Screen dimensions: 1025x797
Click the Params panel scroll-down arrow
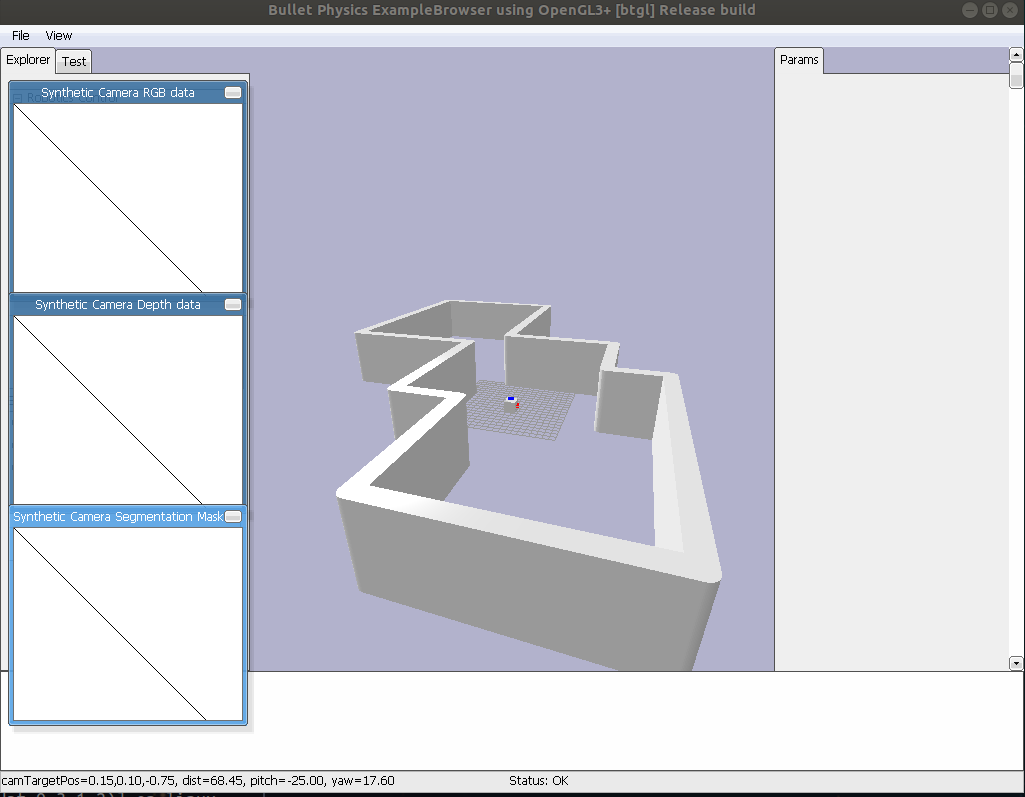coord(1016,663)
